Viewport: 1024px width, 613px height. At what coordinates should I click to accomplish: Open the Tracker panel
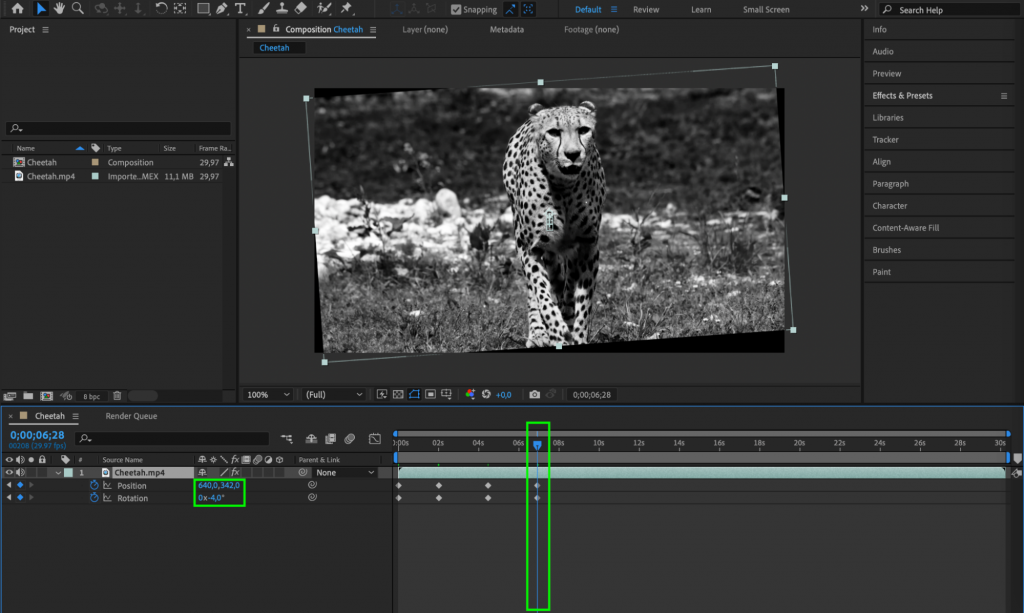click(x=884, y=139)
